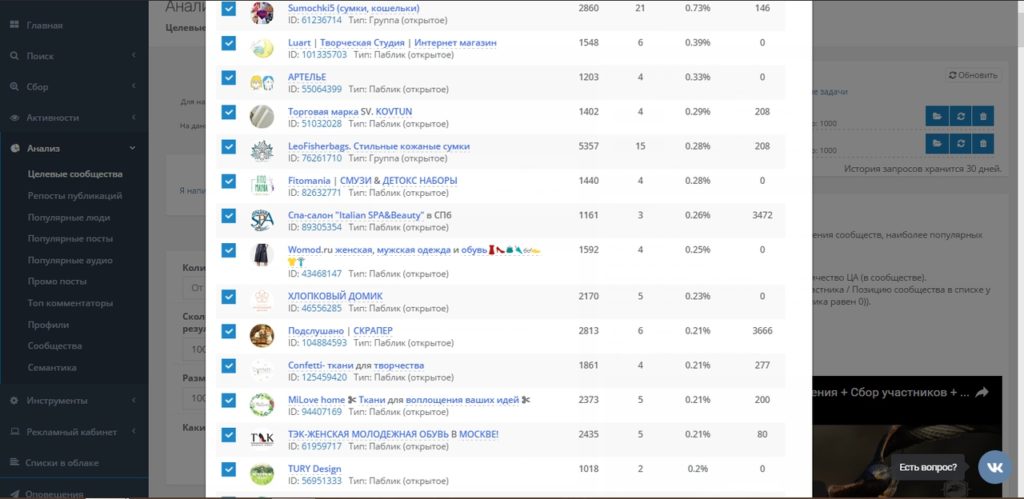
Task: Uncheck the ТЭК-ЖЕНСКАЯ МОЛОДЕЖНАЯ ОБУВЬ checkbox
Action: pos(229,434)
